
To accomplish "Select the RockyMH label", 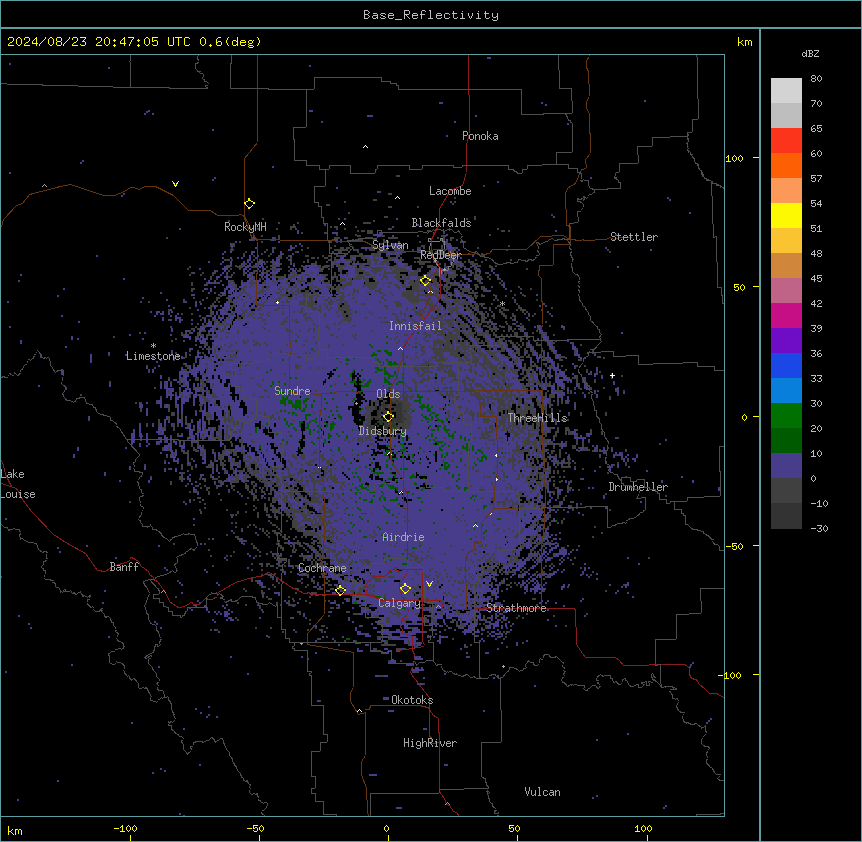I will (245, 226).
